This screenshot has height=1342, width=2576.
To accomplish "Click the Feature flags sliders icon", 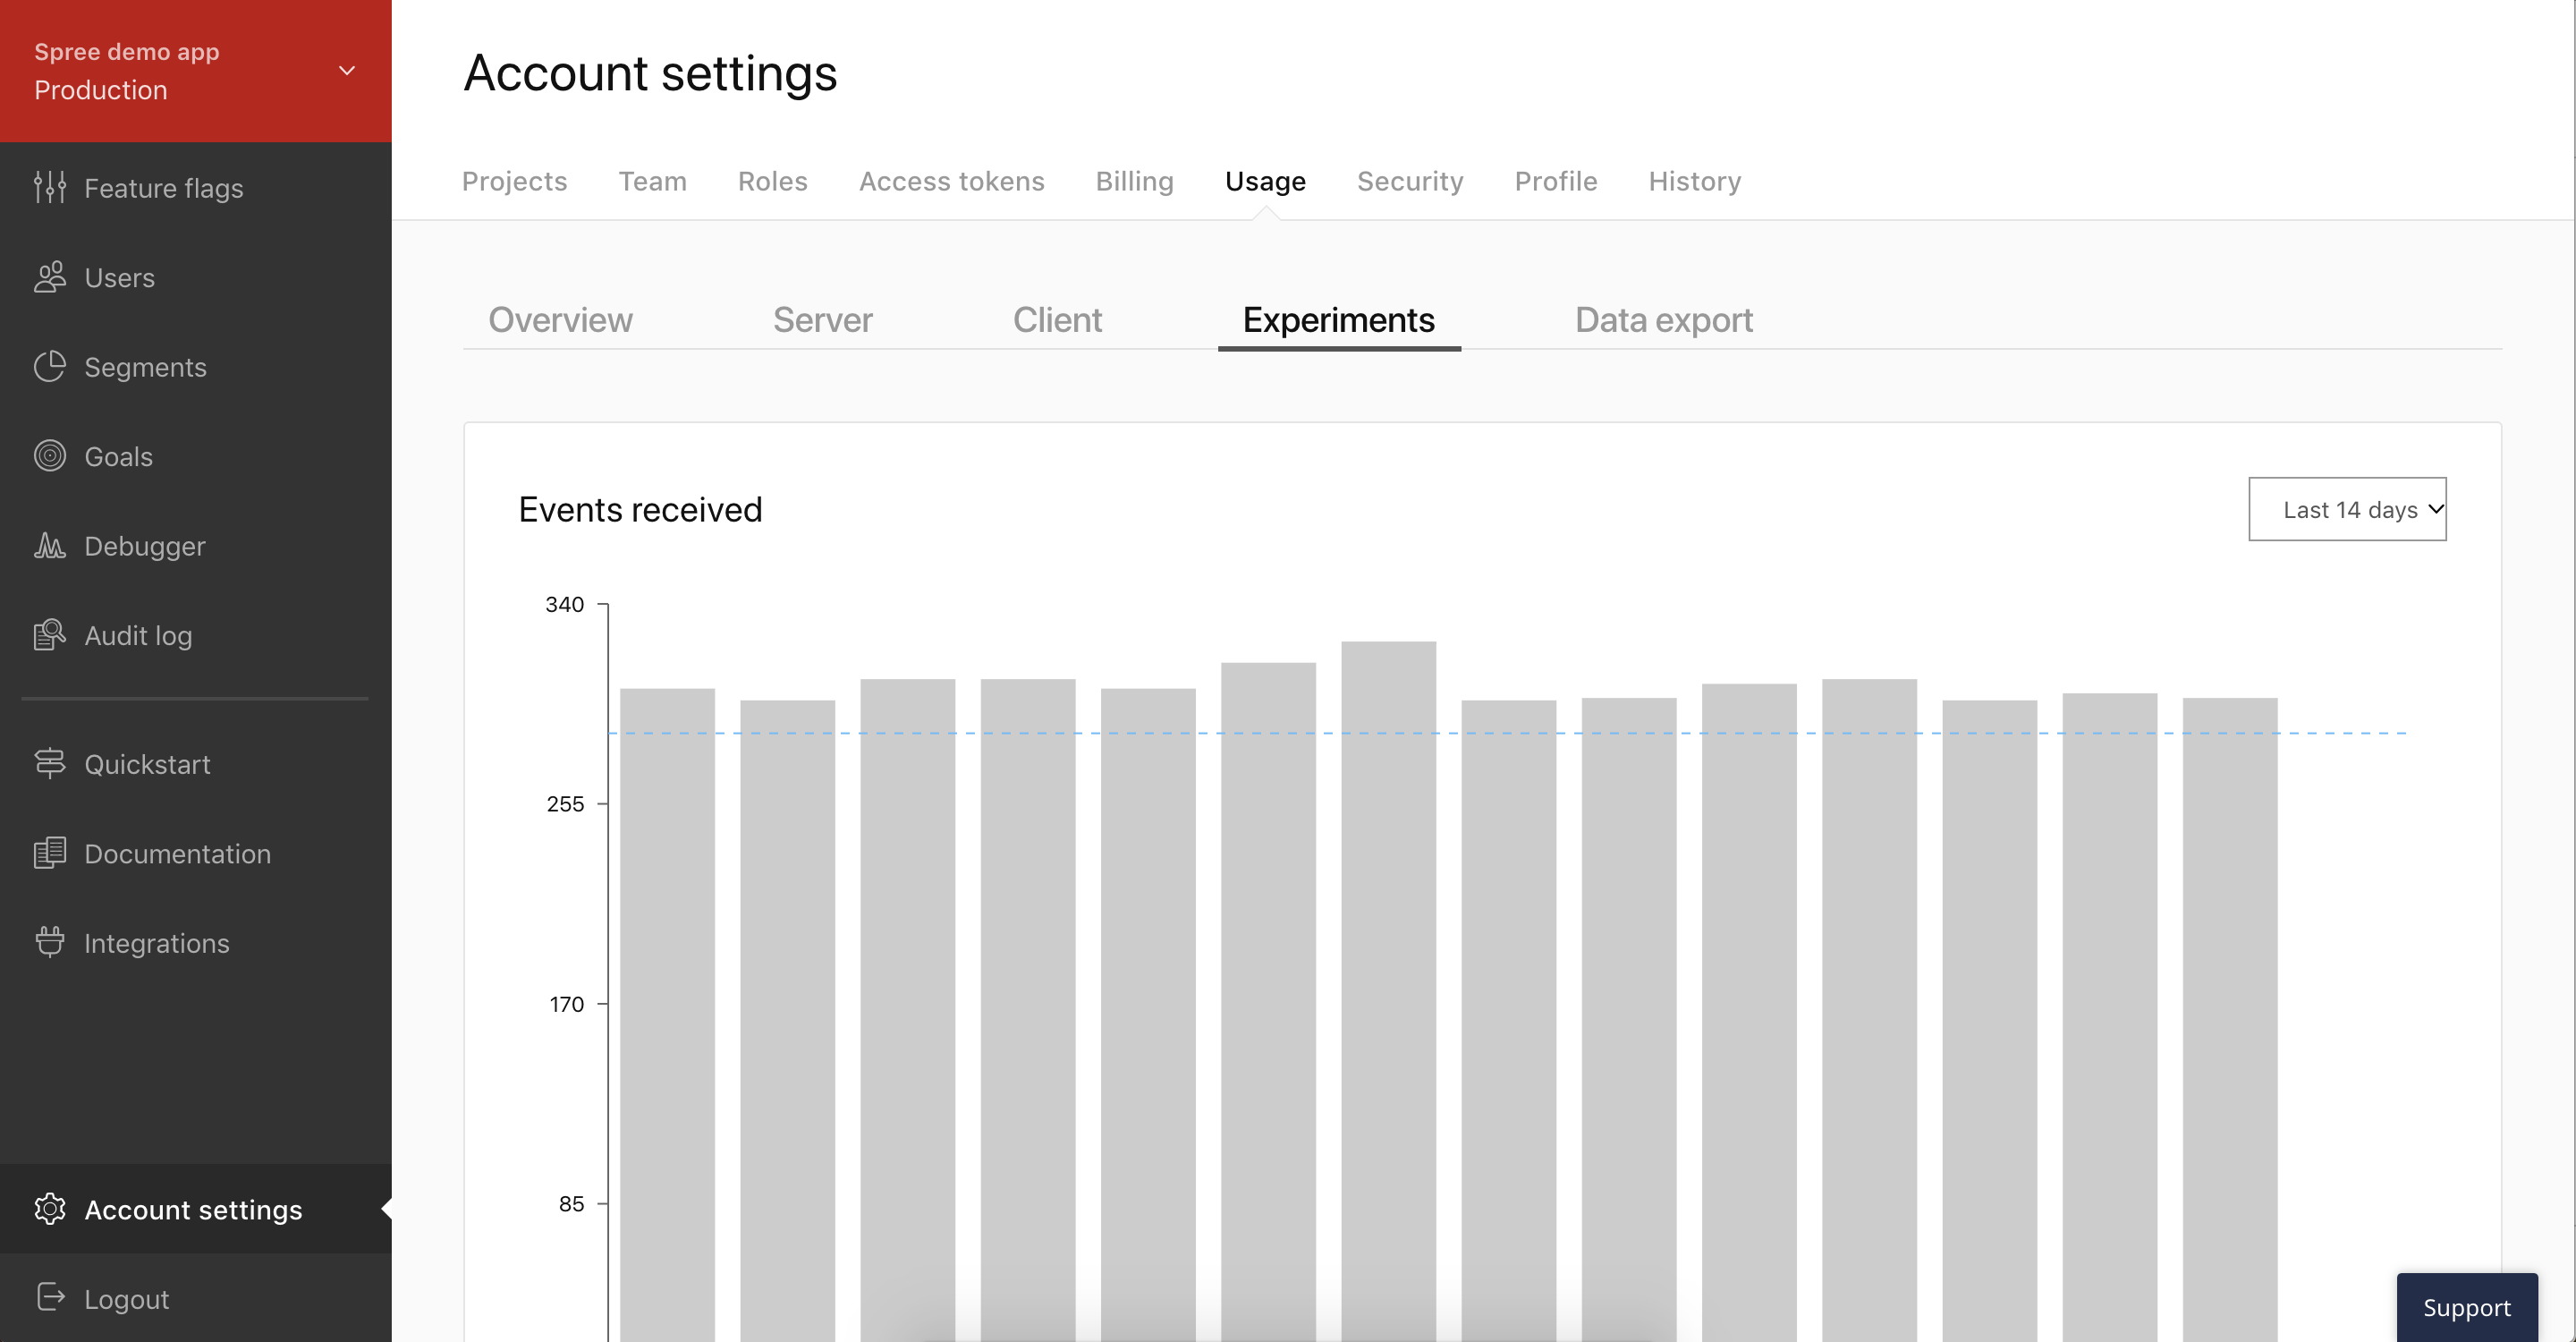I will (49, 188).
